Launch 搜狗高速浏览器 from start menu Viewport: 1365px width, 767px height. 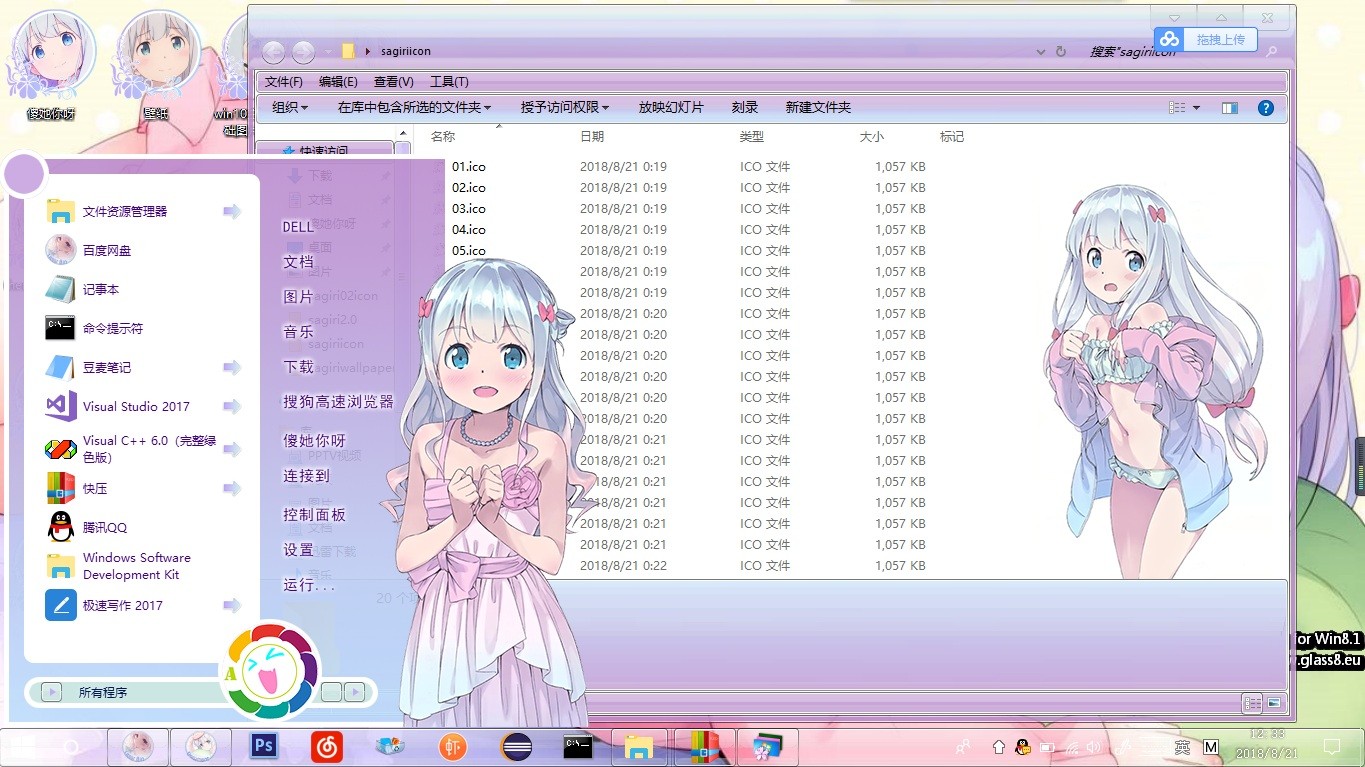(x=338, y=402)
